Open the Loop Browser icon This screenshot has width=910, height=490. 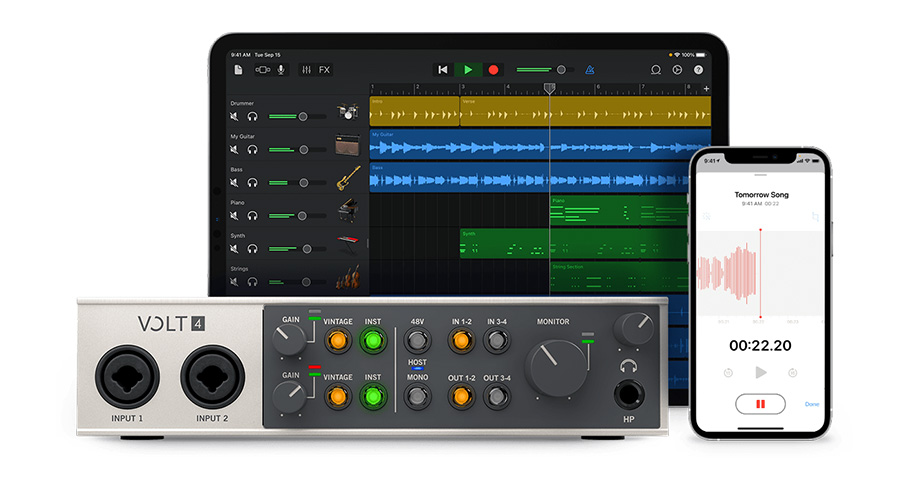[x=656, y=70]
